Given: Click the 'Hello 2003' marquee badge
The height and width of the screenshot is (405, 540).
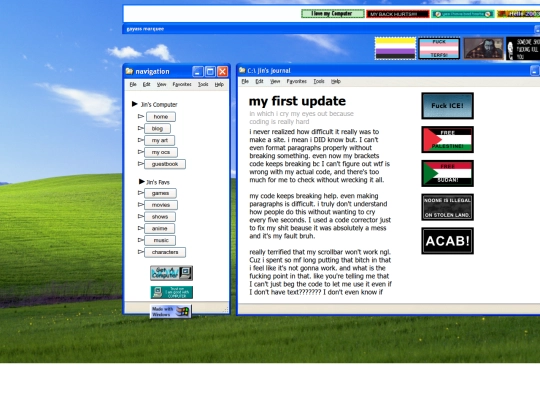Looking at the screenshot, I should (x=518, y=14).
